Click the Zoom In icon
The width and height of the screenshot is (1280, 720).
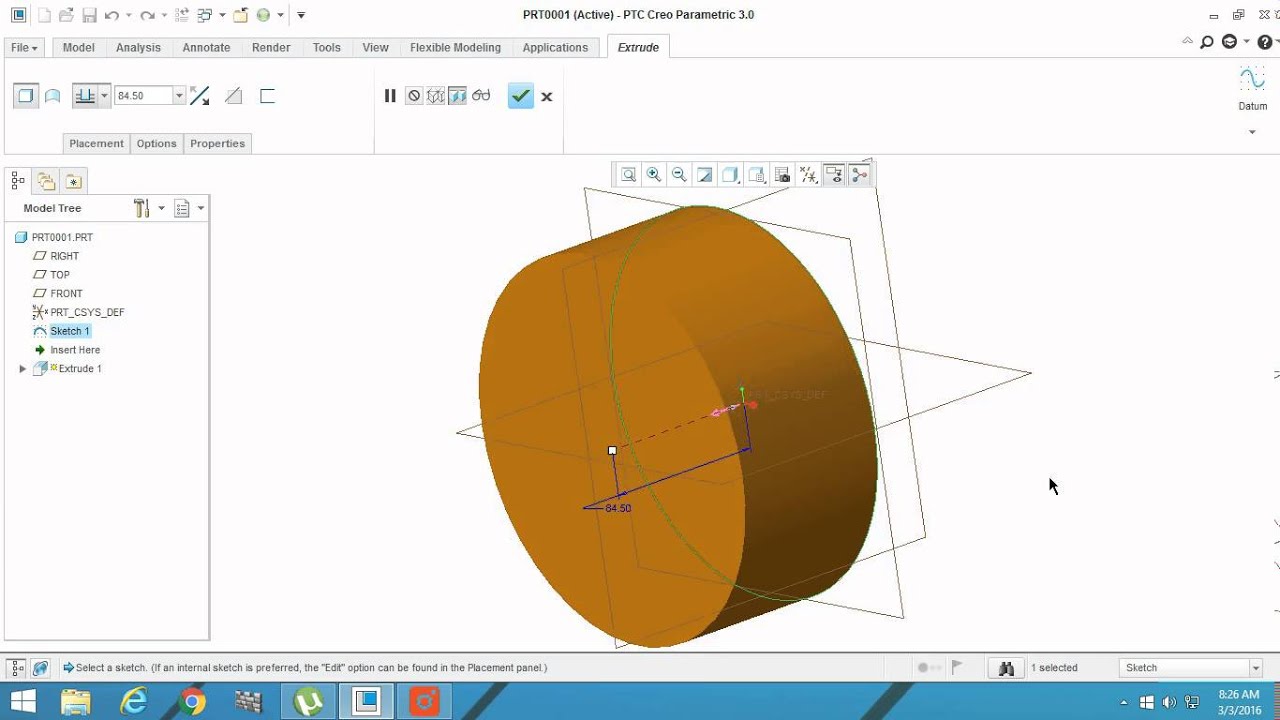pos(654,175)
